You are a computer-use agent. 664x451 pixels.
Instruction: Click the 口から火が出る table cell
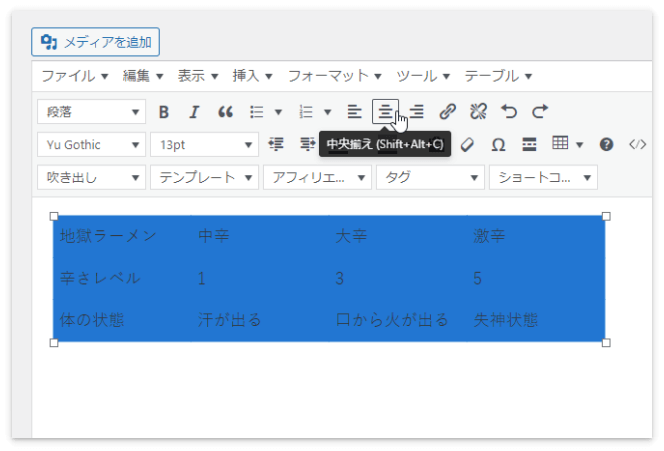[398, 320]
